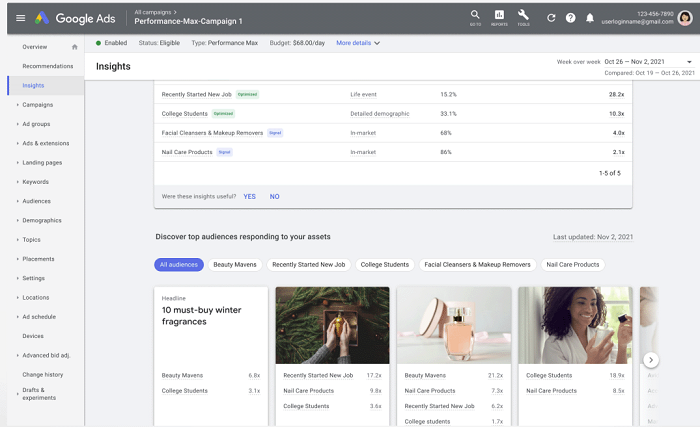Click College Students table row name
Image resolution: width=700 pixels, height=427 pixels.
click(184, 113)
